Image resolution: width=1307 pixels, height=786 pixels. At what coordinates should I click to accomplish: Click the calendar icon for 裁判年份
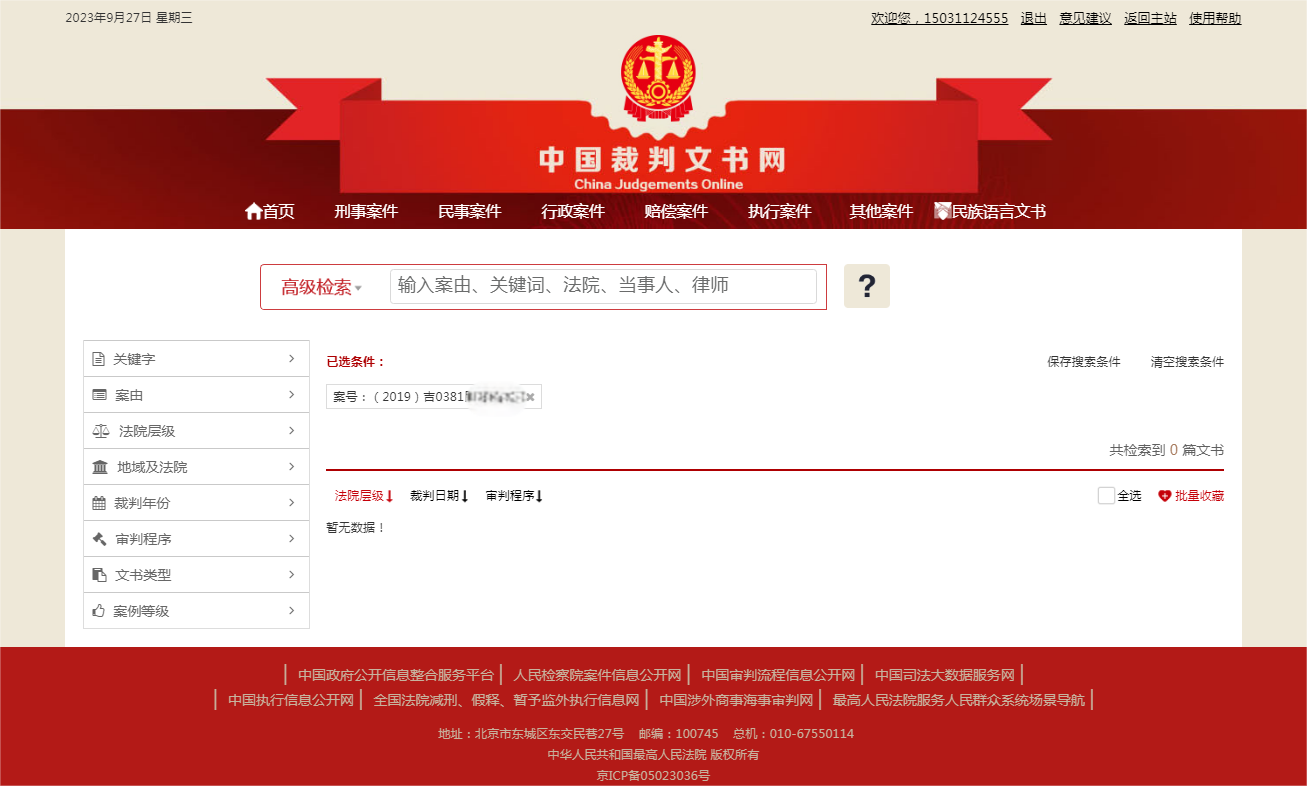pos(99,503)
